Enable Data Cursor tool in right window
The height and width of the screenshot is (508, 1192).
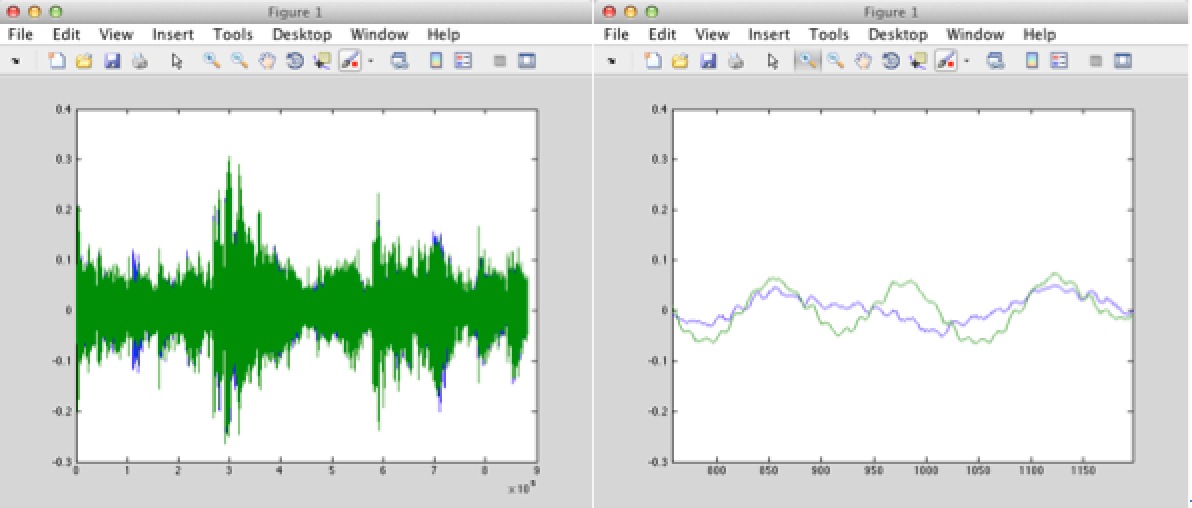coord(918,62)
